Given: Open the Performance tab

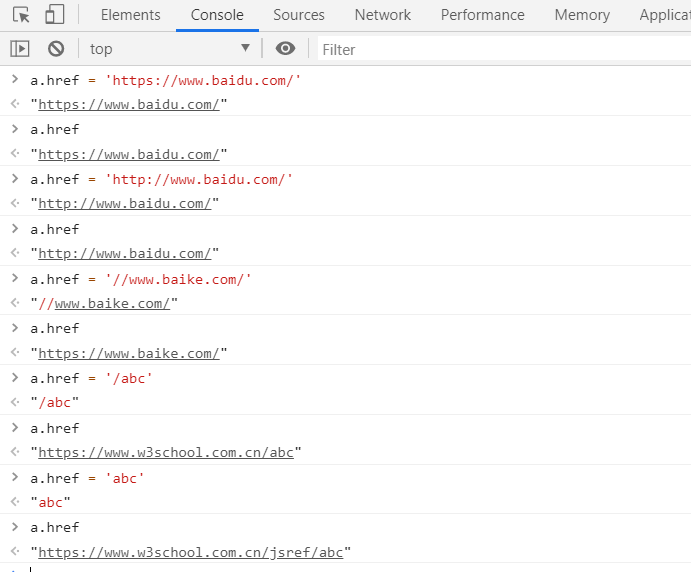Looking at the screenshot, I should tap(482, 15).
